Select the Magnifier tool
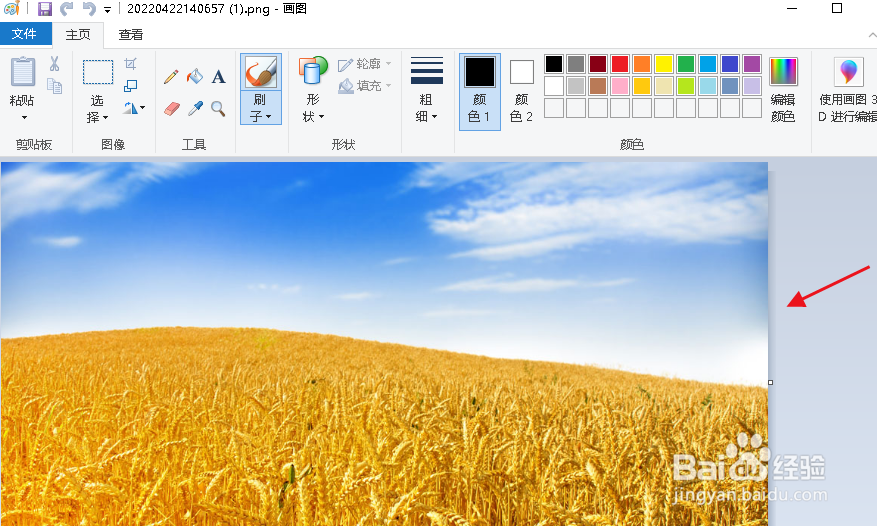This screenshot has width=877, height=526. click(x=218, y=109)
